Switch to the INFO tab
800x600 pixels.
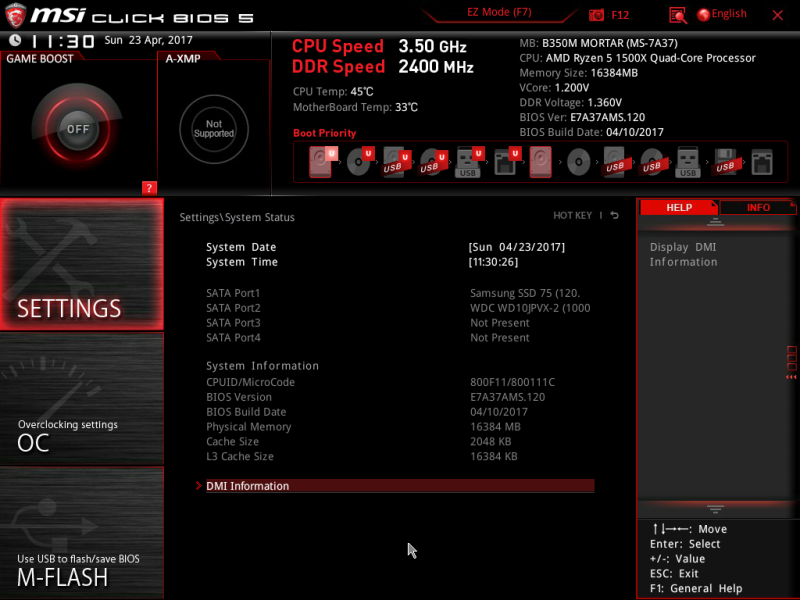[x=758, y=208]
